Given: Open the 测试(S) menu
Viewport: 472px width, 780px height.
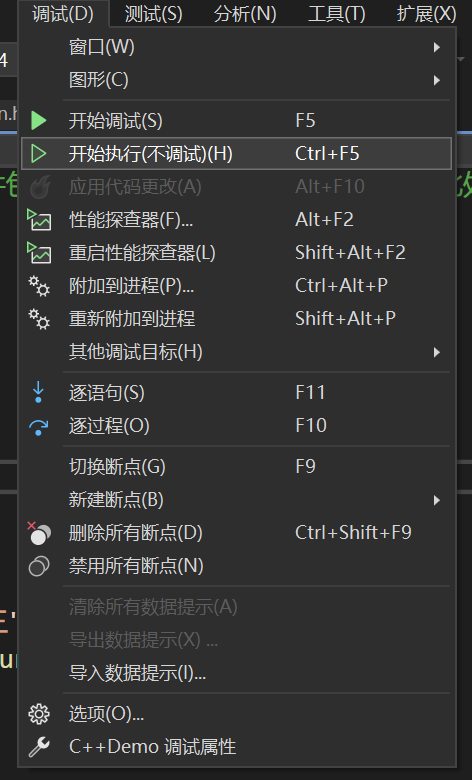Looking at the screenshot, I should click(x=153, y=13).
